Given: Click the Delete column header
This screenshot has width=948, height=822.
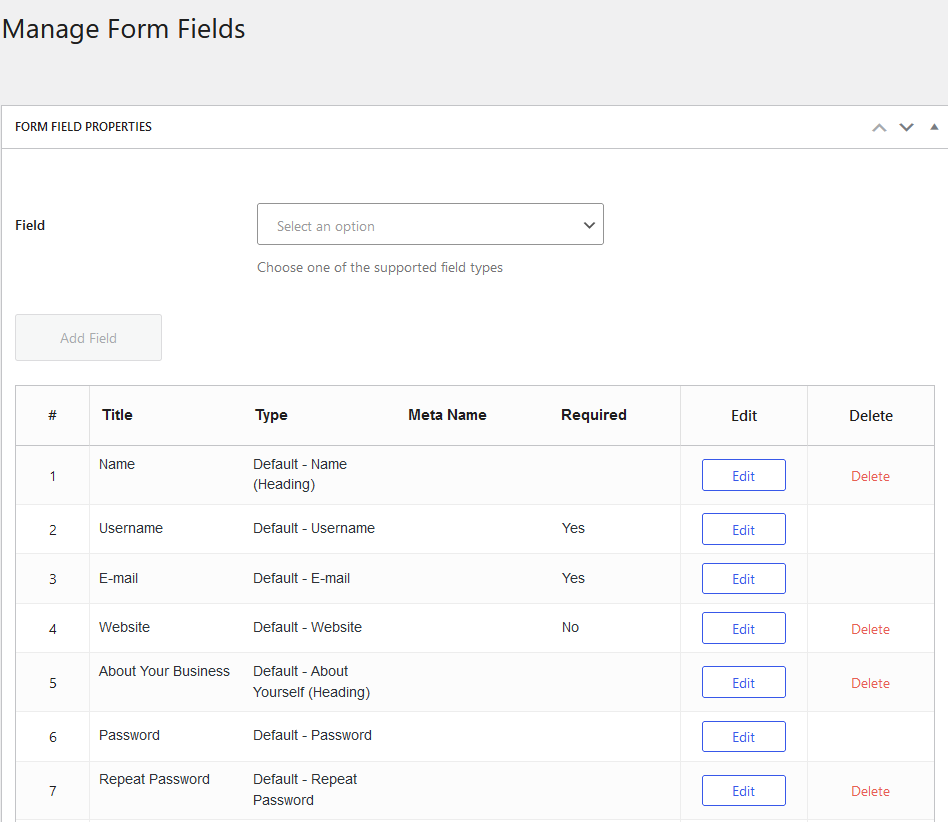Looking at the screenshot, I should pos(871,416).
